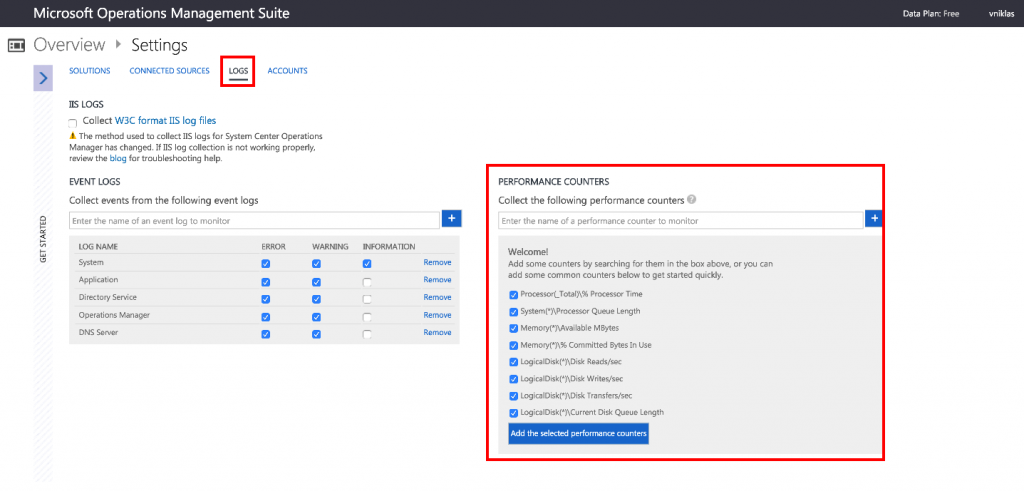This screenshot has width=1024, height=491.
Task: Uncheck Error for System log
Action: [266, 264]
